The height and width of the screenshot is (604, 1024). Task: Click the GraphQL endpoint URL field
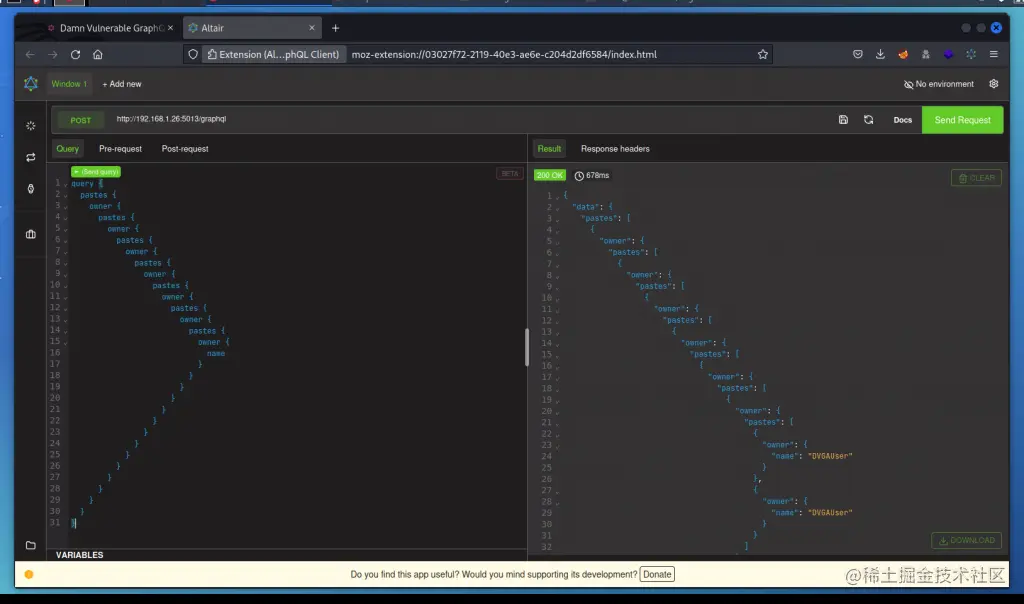coord(470,119)
